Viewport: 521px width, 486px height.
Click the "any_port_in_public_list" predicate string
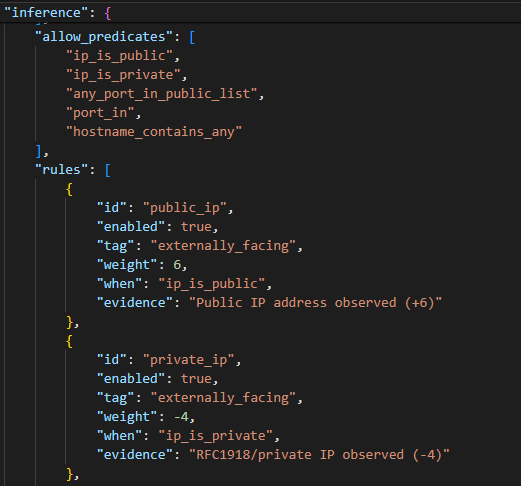tap(162, 94)
